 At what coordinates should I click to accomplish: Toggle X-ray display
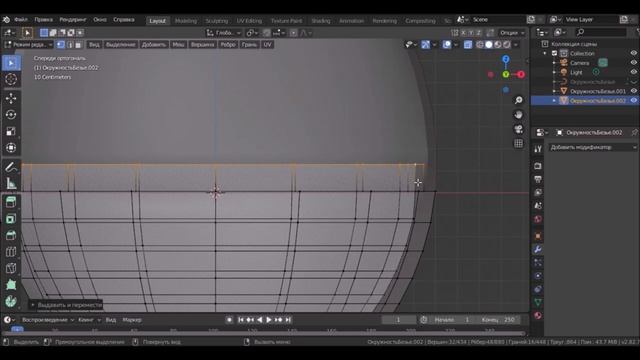(x=468, y=44)
